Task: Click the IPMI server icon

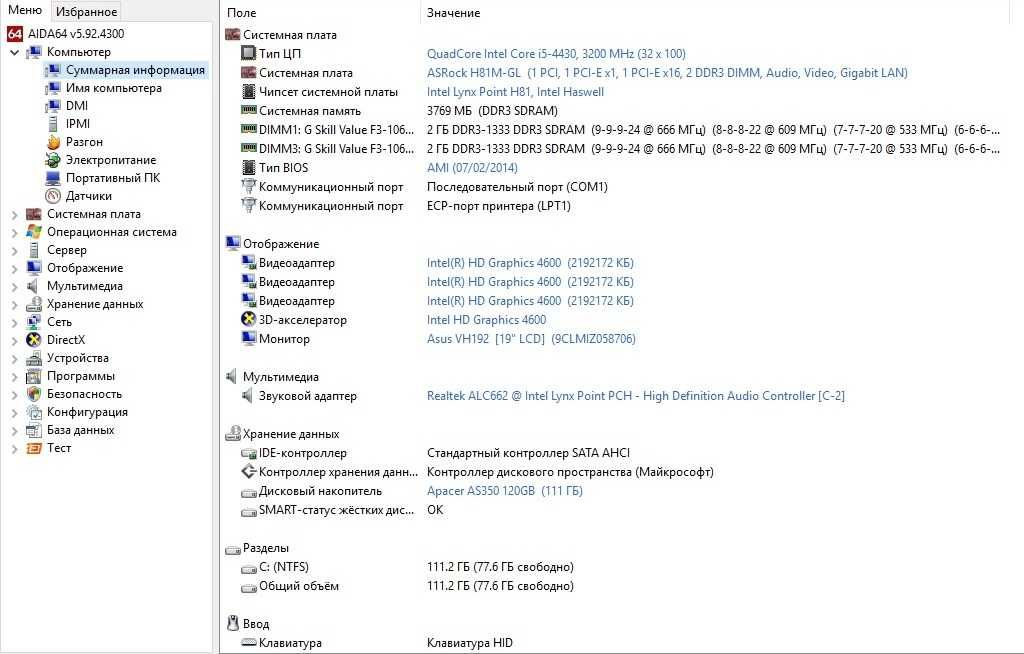Action: pyautogui.click(x=52, y=124)
